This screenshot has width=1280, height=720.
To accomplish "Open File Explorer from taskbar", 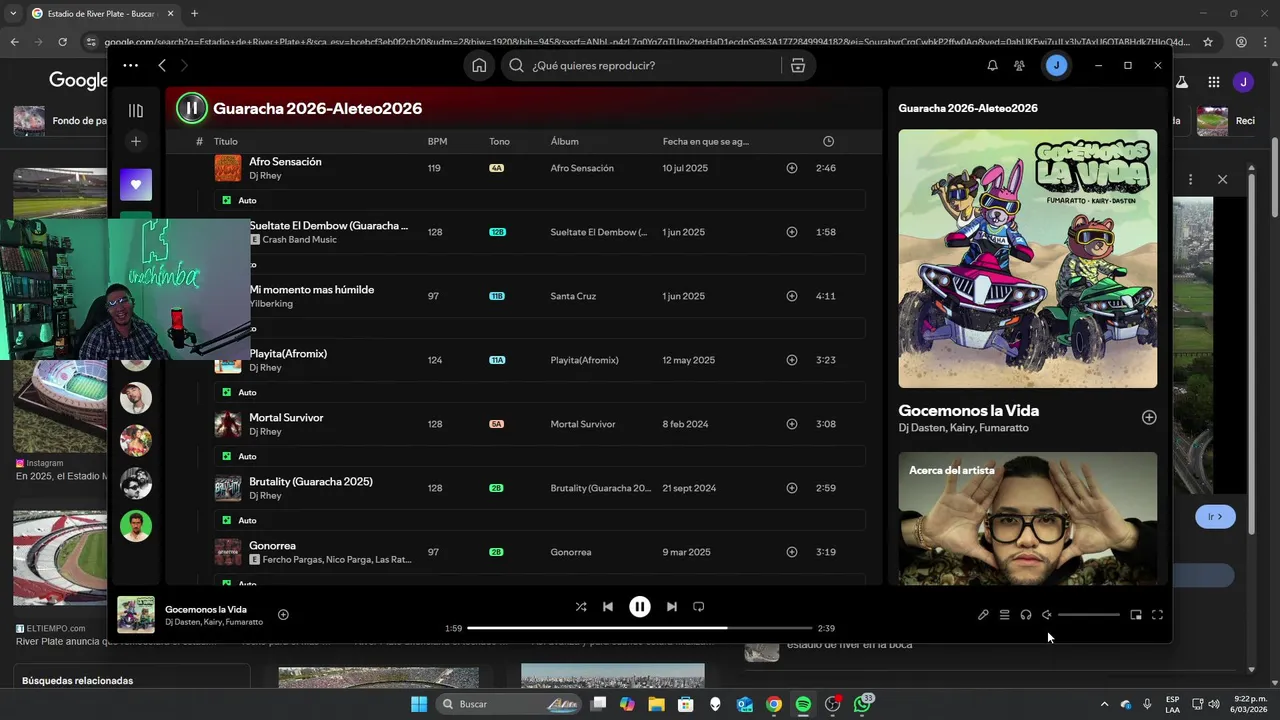I will 656,704.
